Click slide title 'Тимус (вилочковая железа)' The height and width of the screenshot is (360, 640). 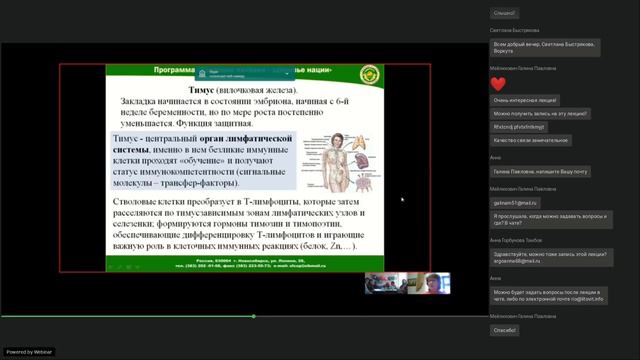[x=243, y=90]
